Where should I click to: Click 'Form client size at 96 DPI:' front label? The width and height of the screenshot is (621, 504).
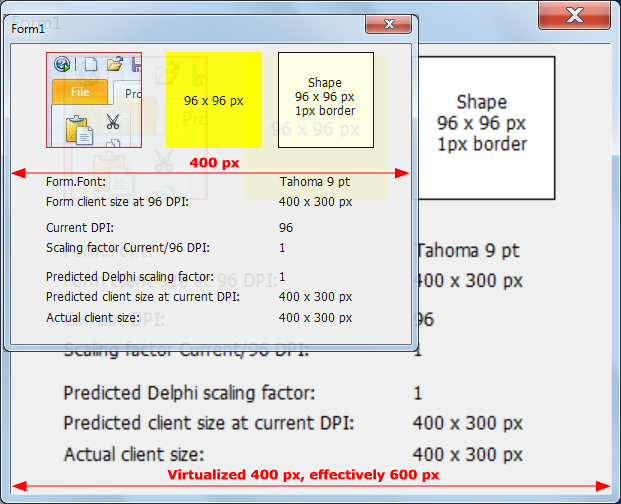[117, 202]
